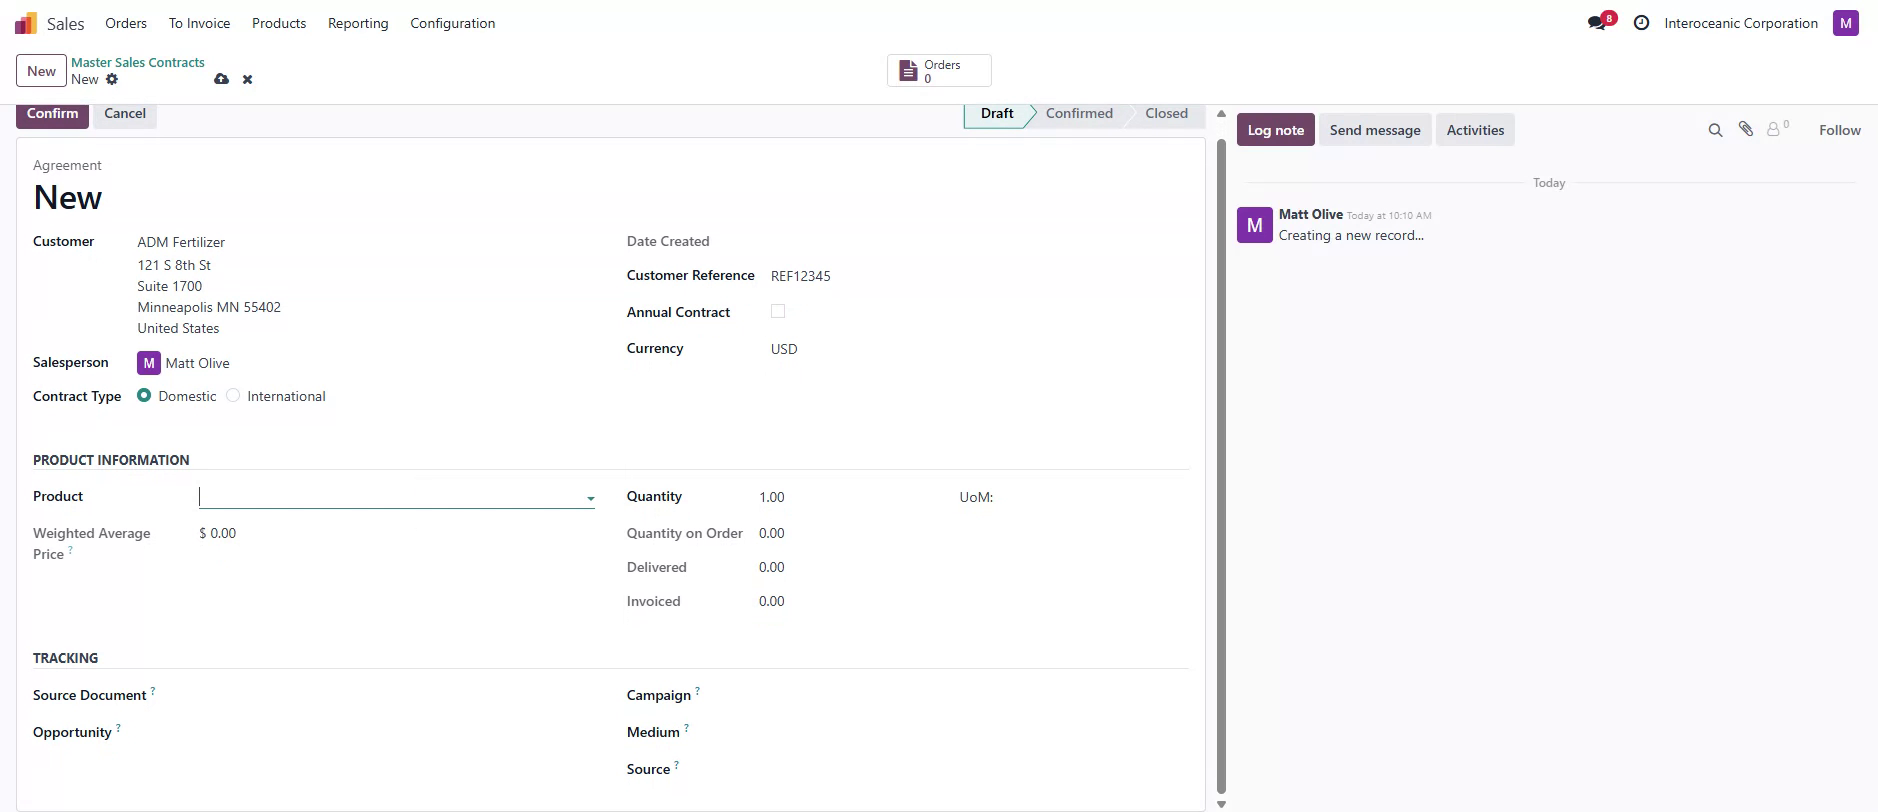
Task: Open Source help tooltip
Action: pos(676,765)
